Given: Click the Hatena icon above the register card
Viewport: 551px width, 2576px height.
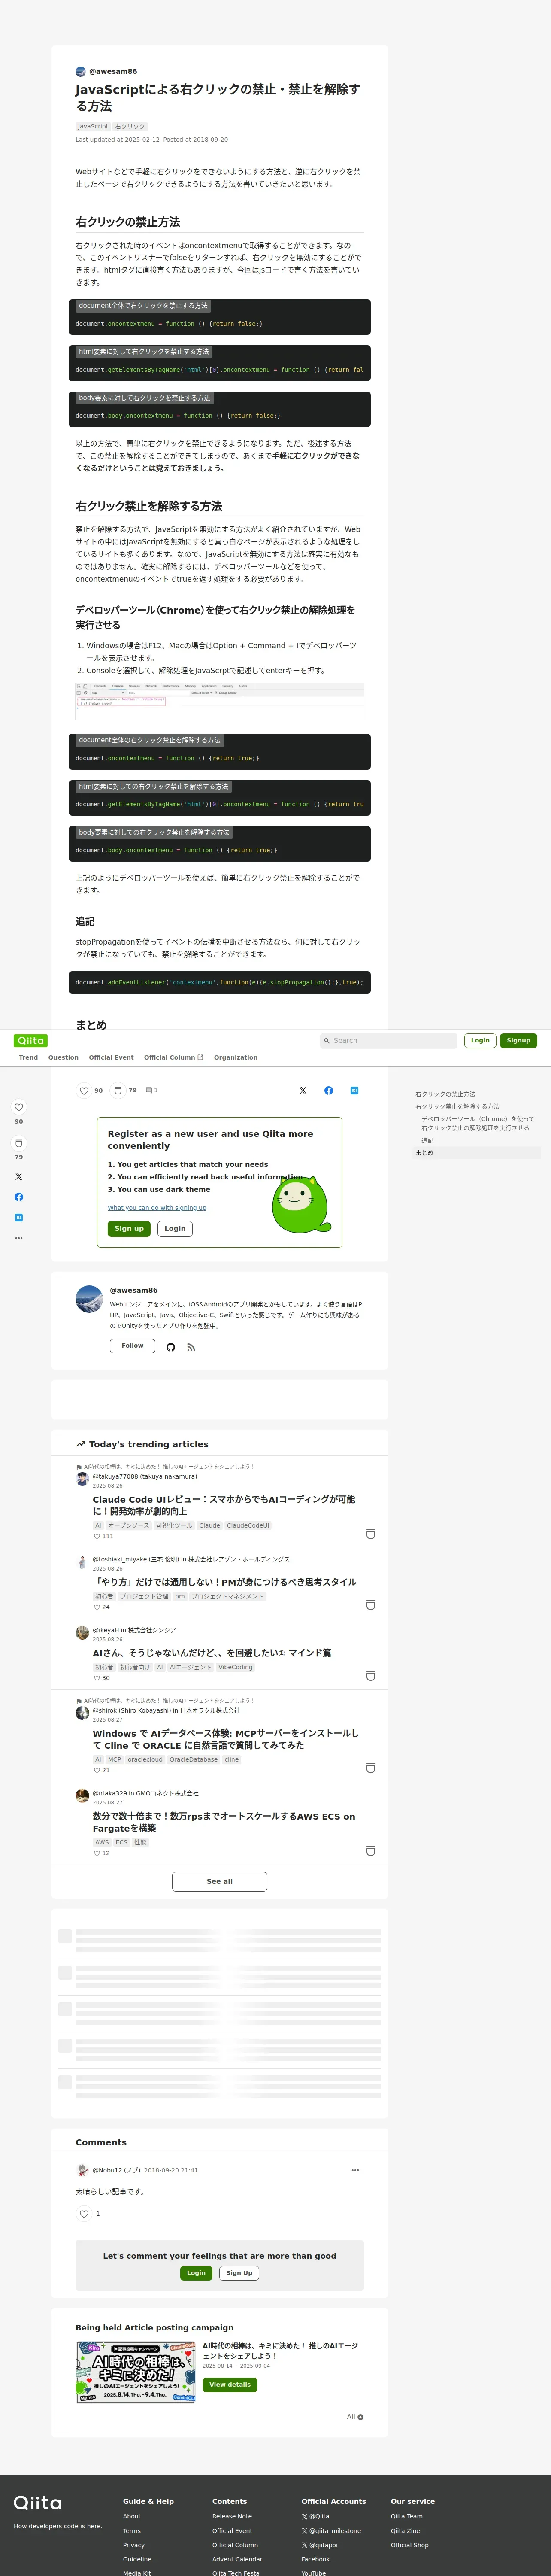Looking at the screenshot, I should [x=354, y=1090].
